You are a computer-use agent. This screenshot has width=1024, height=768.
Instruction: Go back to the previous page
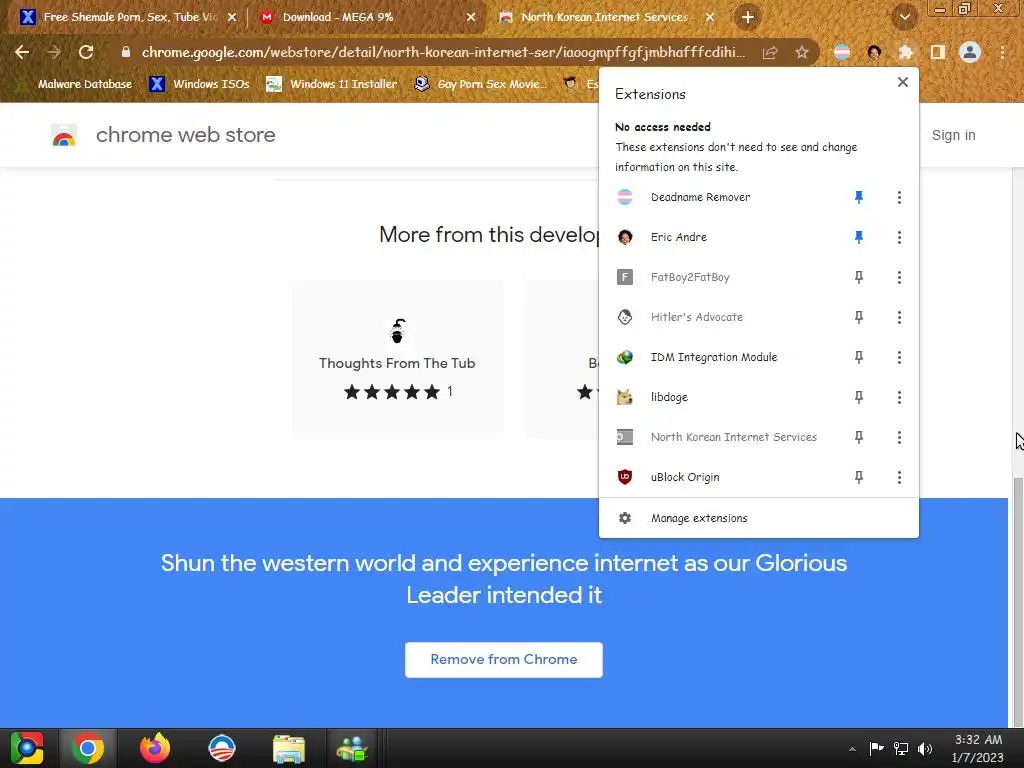tap(22, 52)
